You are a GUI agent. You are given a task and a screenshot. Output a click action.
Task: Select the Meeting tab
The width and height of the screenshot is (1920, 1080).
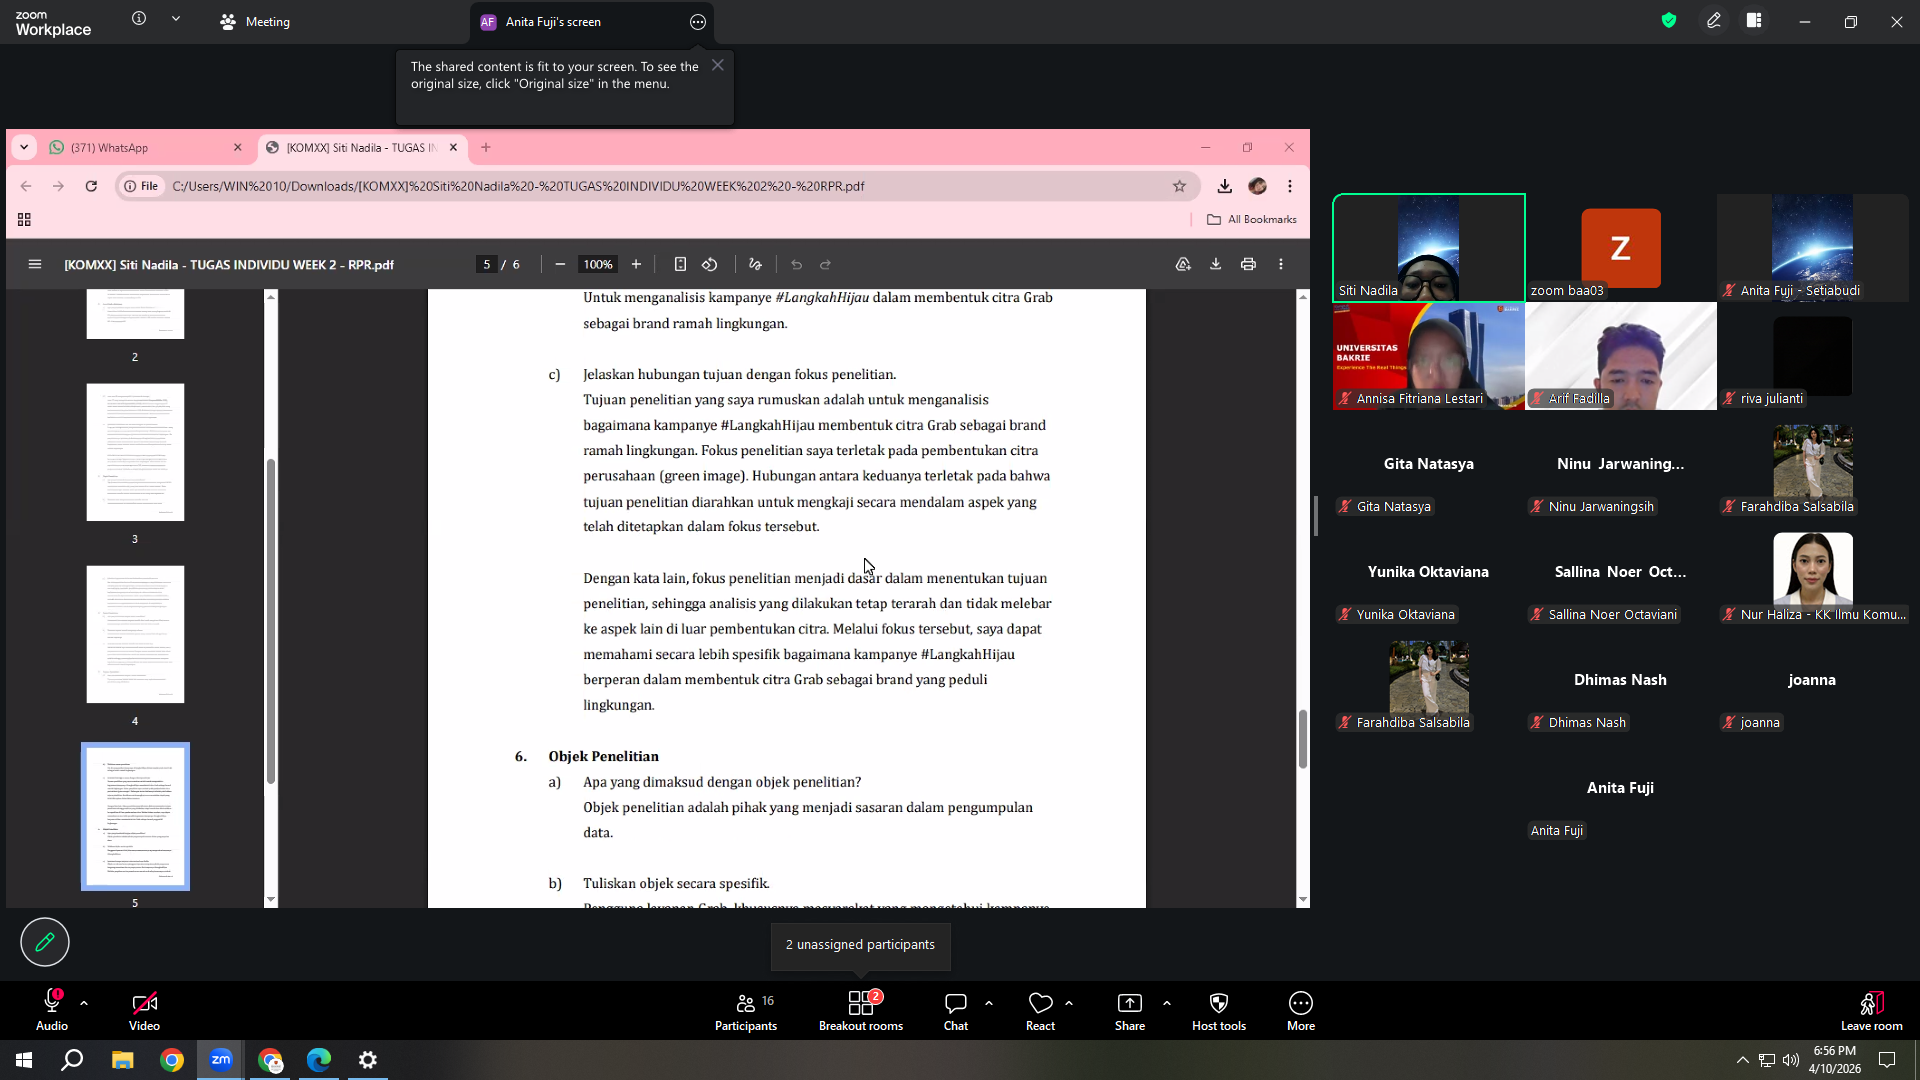(x=255, y=22)
